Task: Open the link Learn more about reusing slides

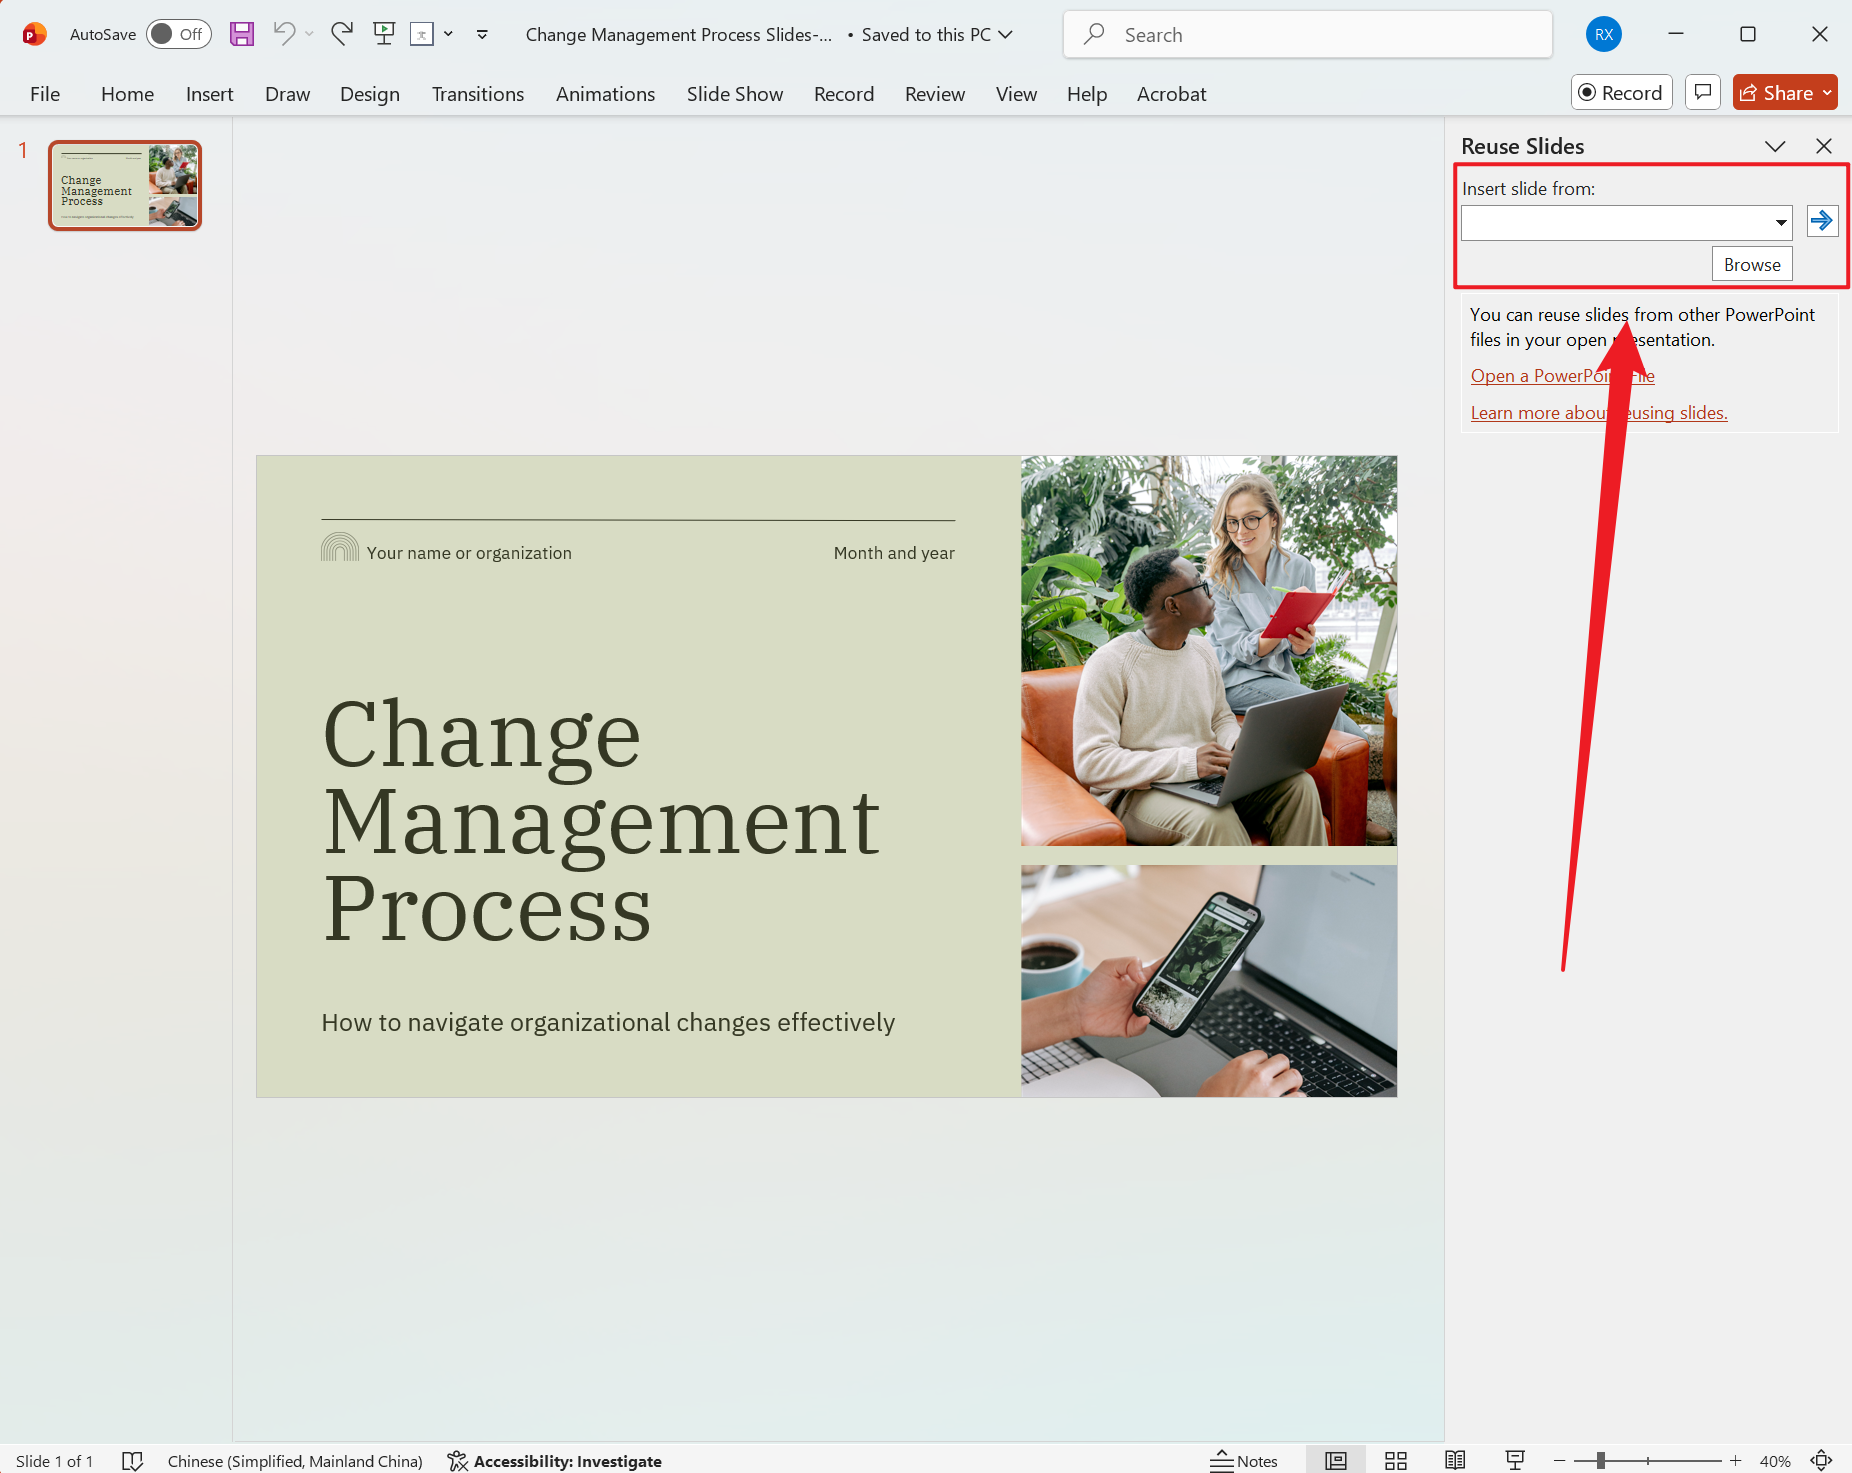Action: pos(1598,412)
